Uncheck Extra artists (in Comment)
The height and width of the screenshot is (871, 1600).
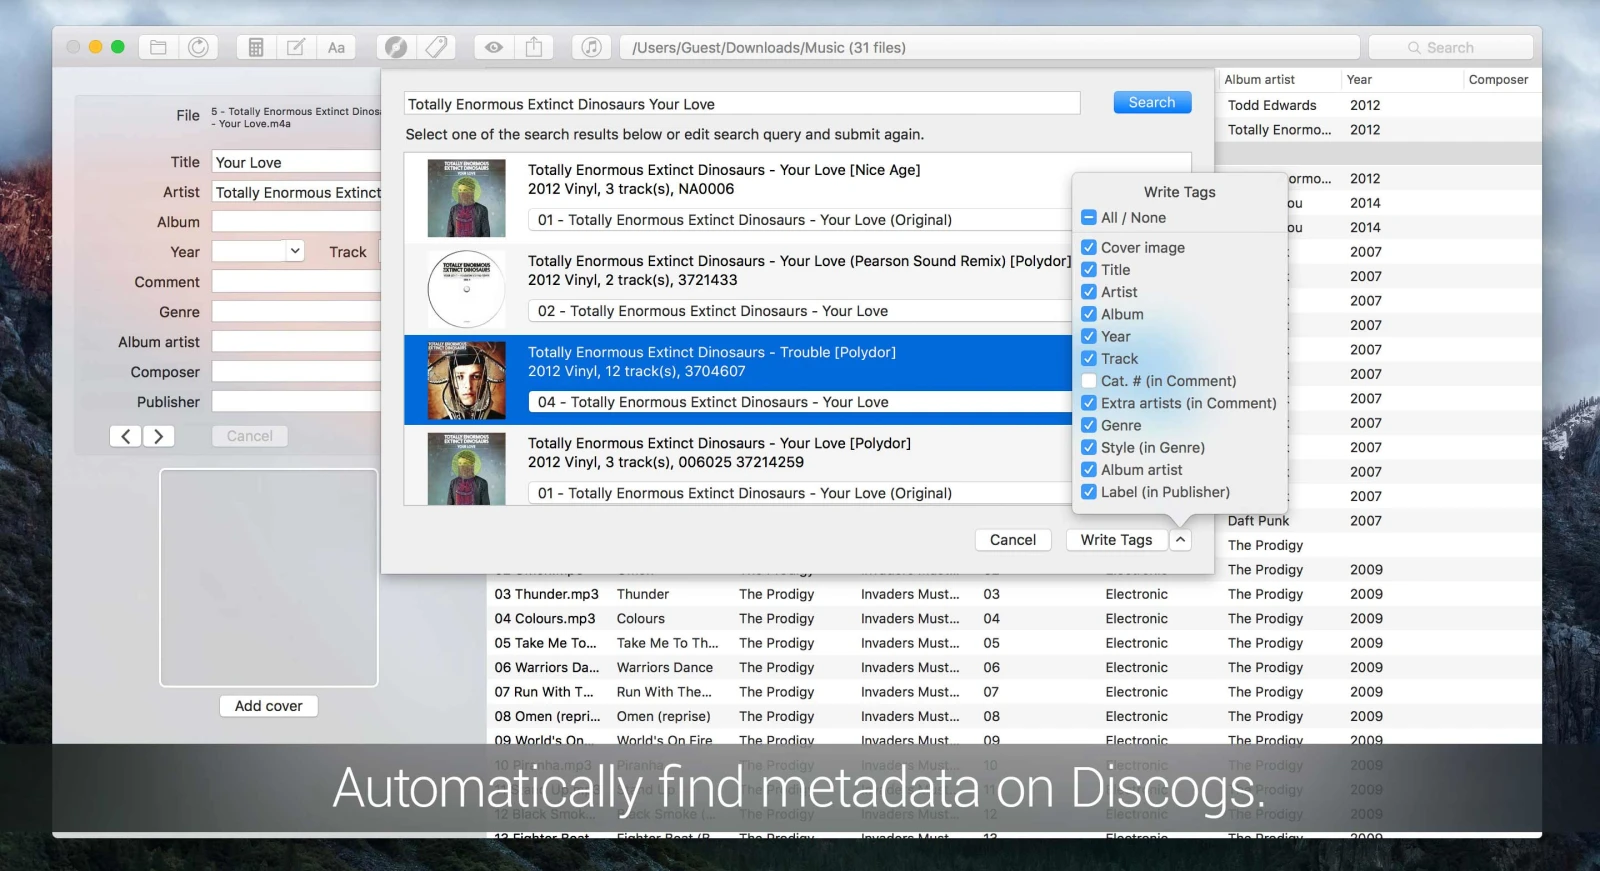click(x=1089, y=403)
